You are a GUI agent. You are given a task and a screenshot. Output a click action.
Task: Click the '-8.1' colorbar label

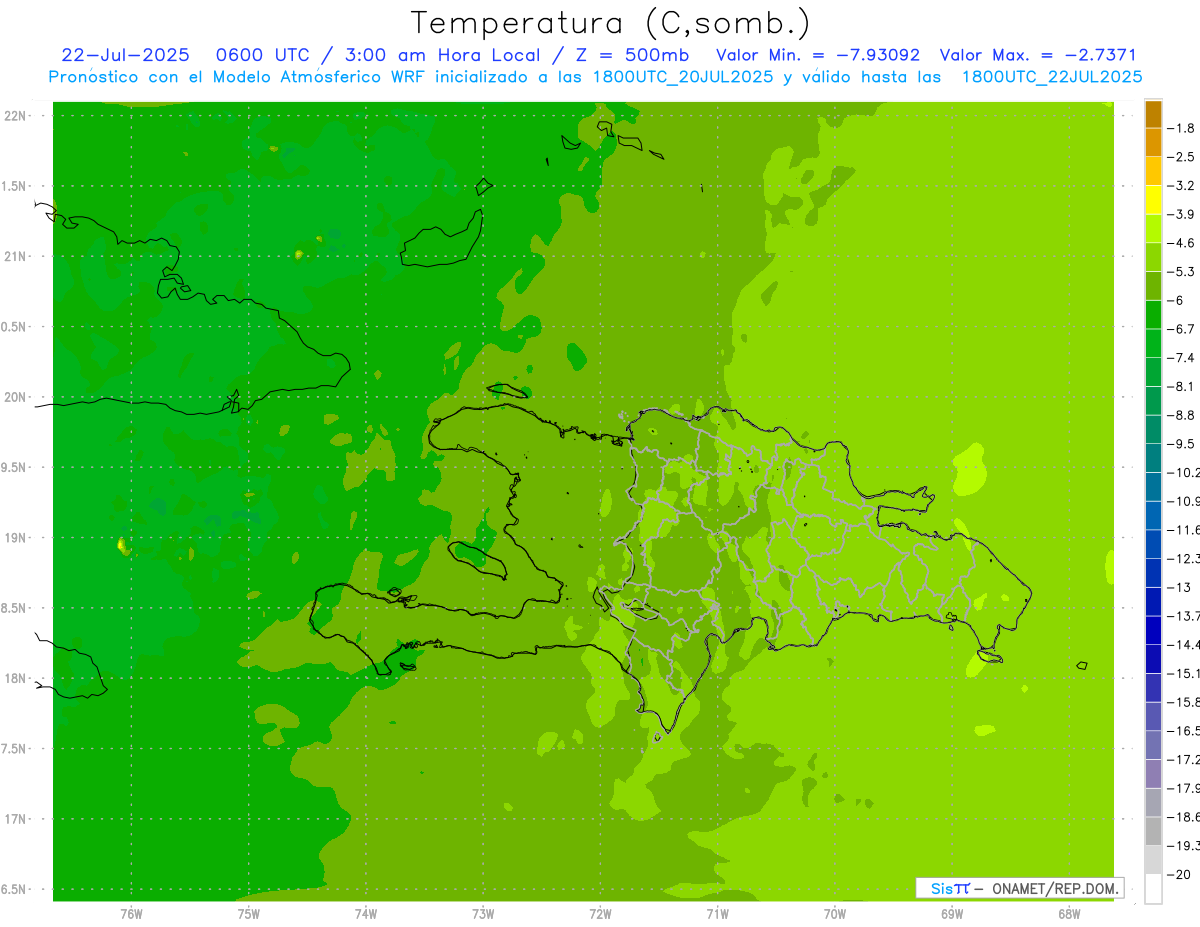[1182, 386]
